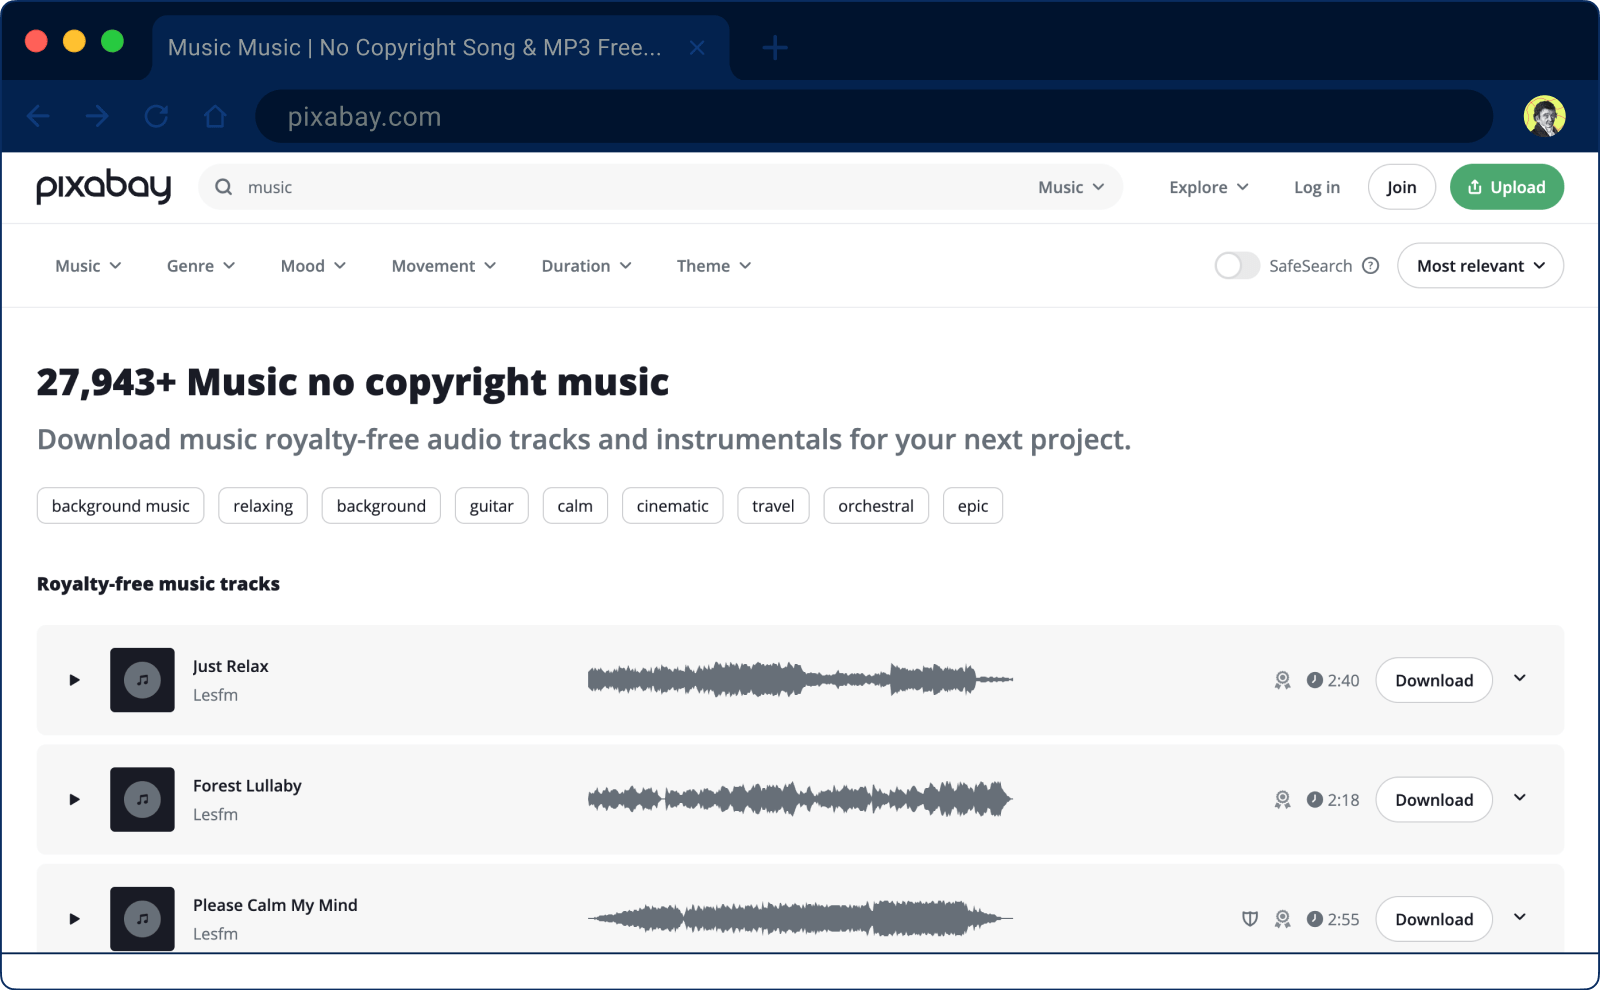Click the Please Calm My Mind waveform to seek
This screenshot has width=1600, height=990.
point(800,918)
